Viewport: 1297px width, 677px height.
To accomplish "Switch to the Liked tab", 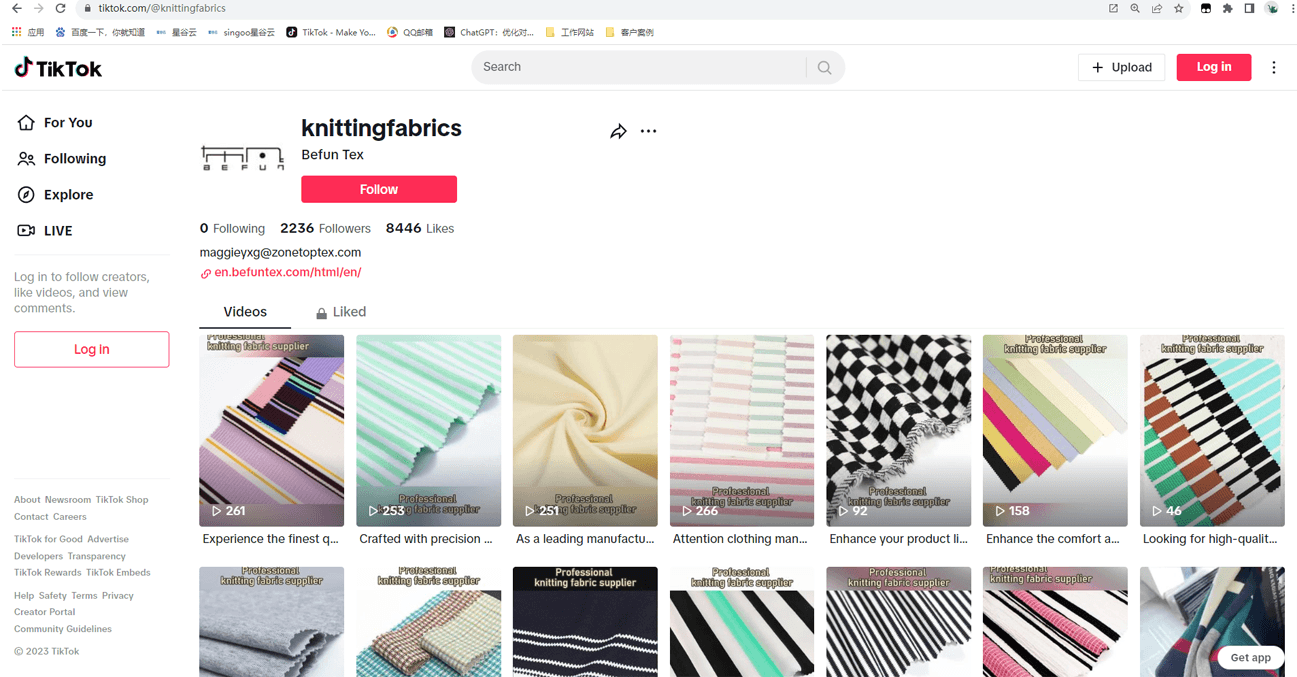I will pyautogui.click(x=341, y=312).
